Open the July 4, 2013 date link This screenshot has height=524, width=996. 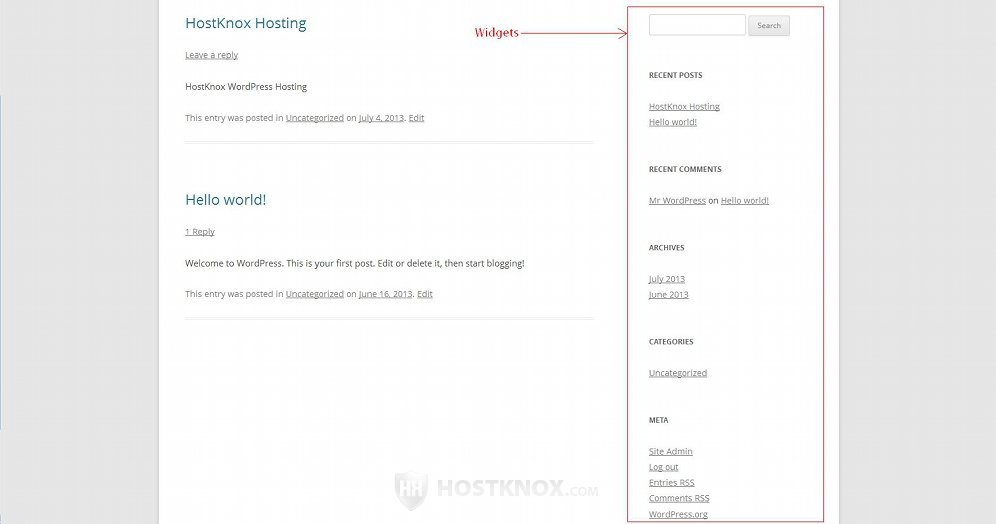381,118
